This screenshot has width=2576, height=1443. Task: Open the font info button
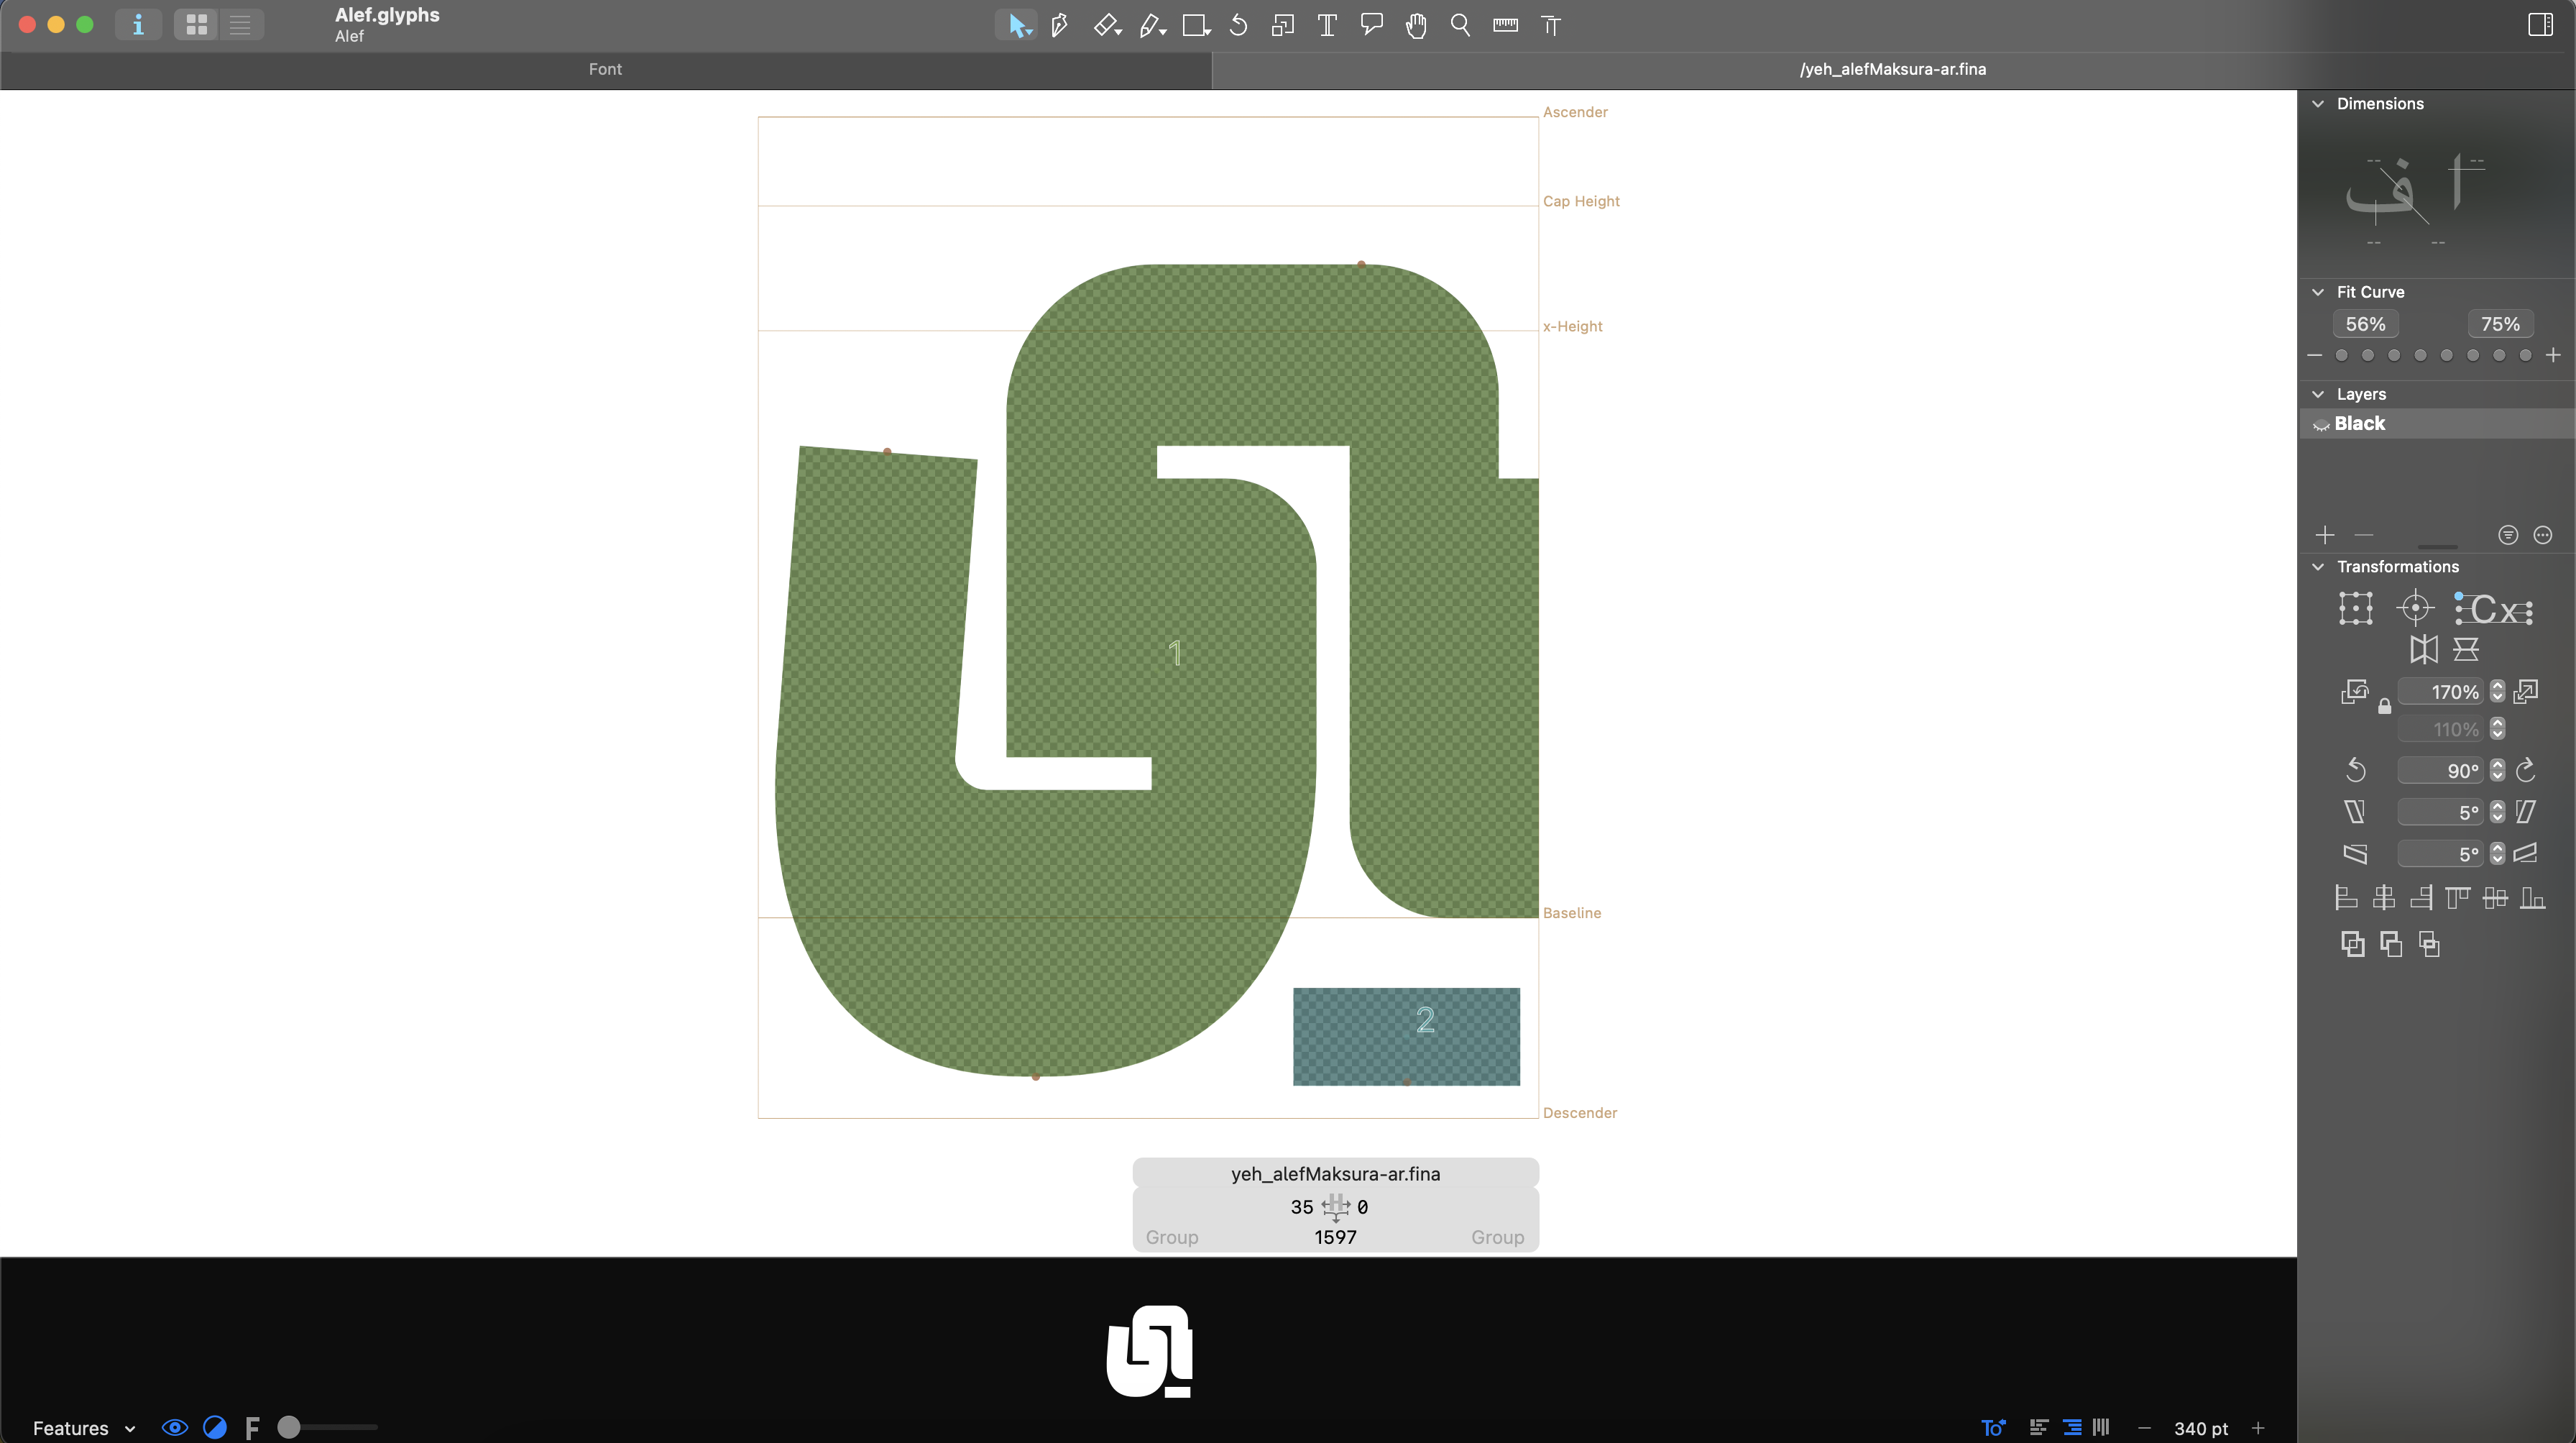(x=138, y=25)
